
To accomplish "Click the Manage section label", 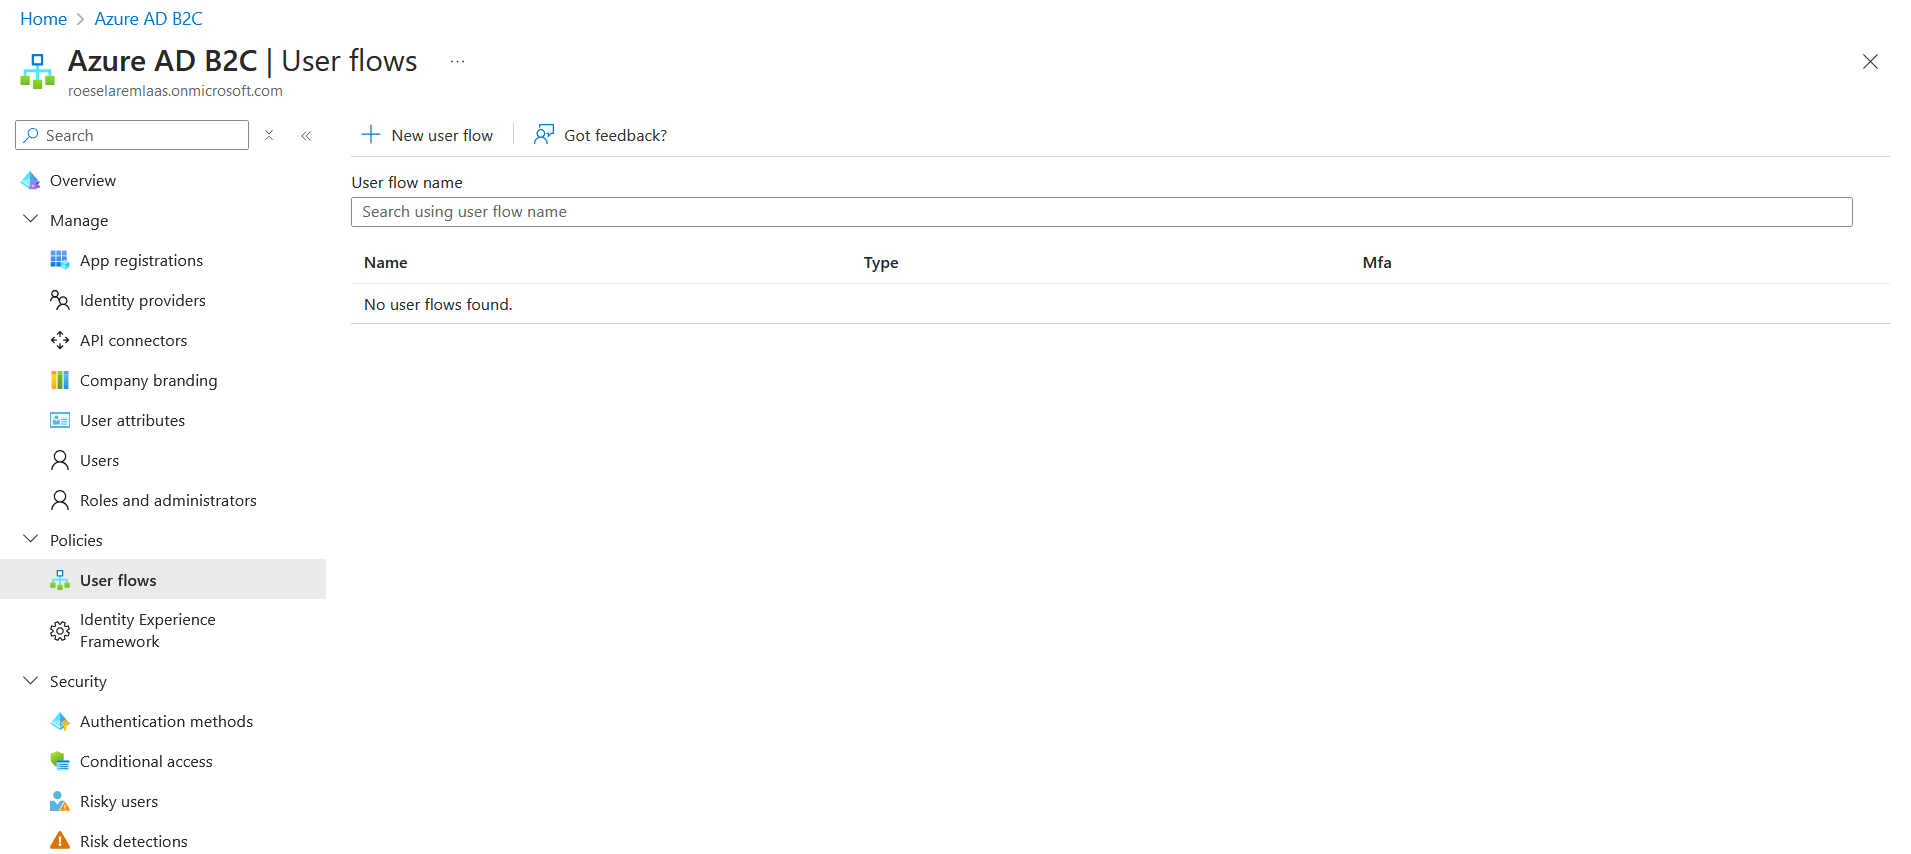I will coord(79,220).
